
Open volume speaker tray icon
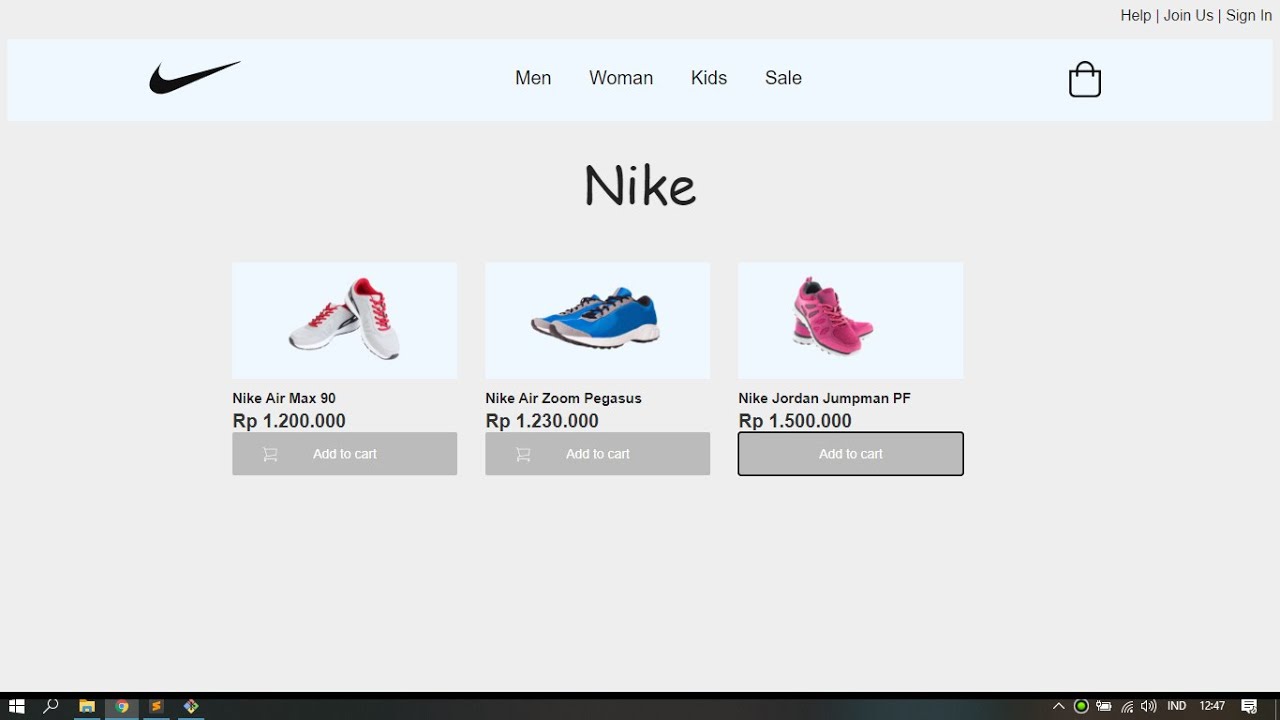point(1148,706)
